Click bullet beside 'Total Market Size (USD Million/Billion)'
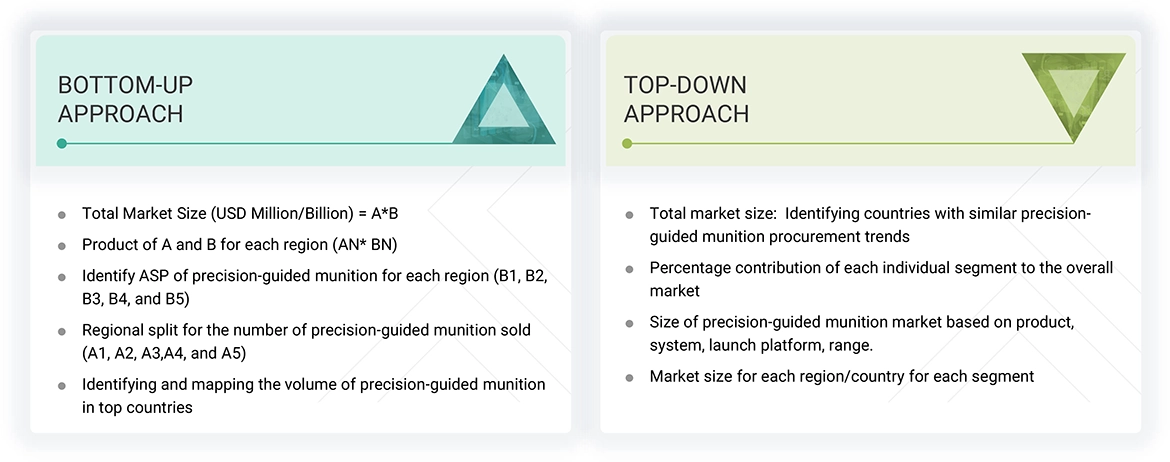The height and width of the screenshot is (462, 1170). click(62, 215)
